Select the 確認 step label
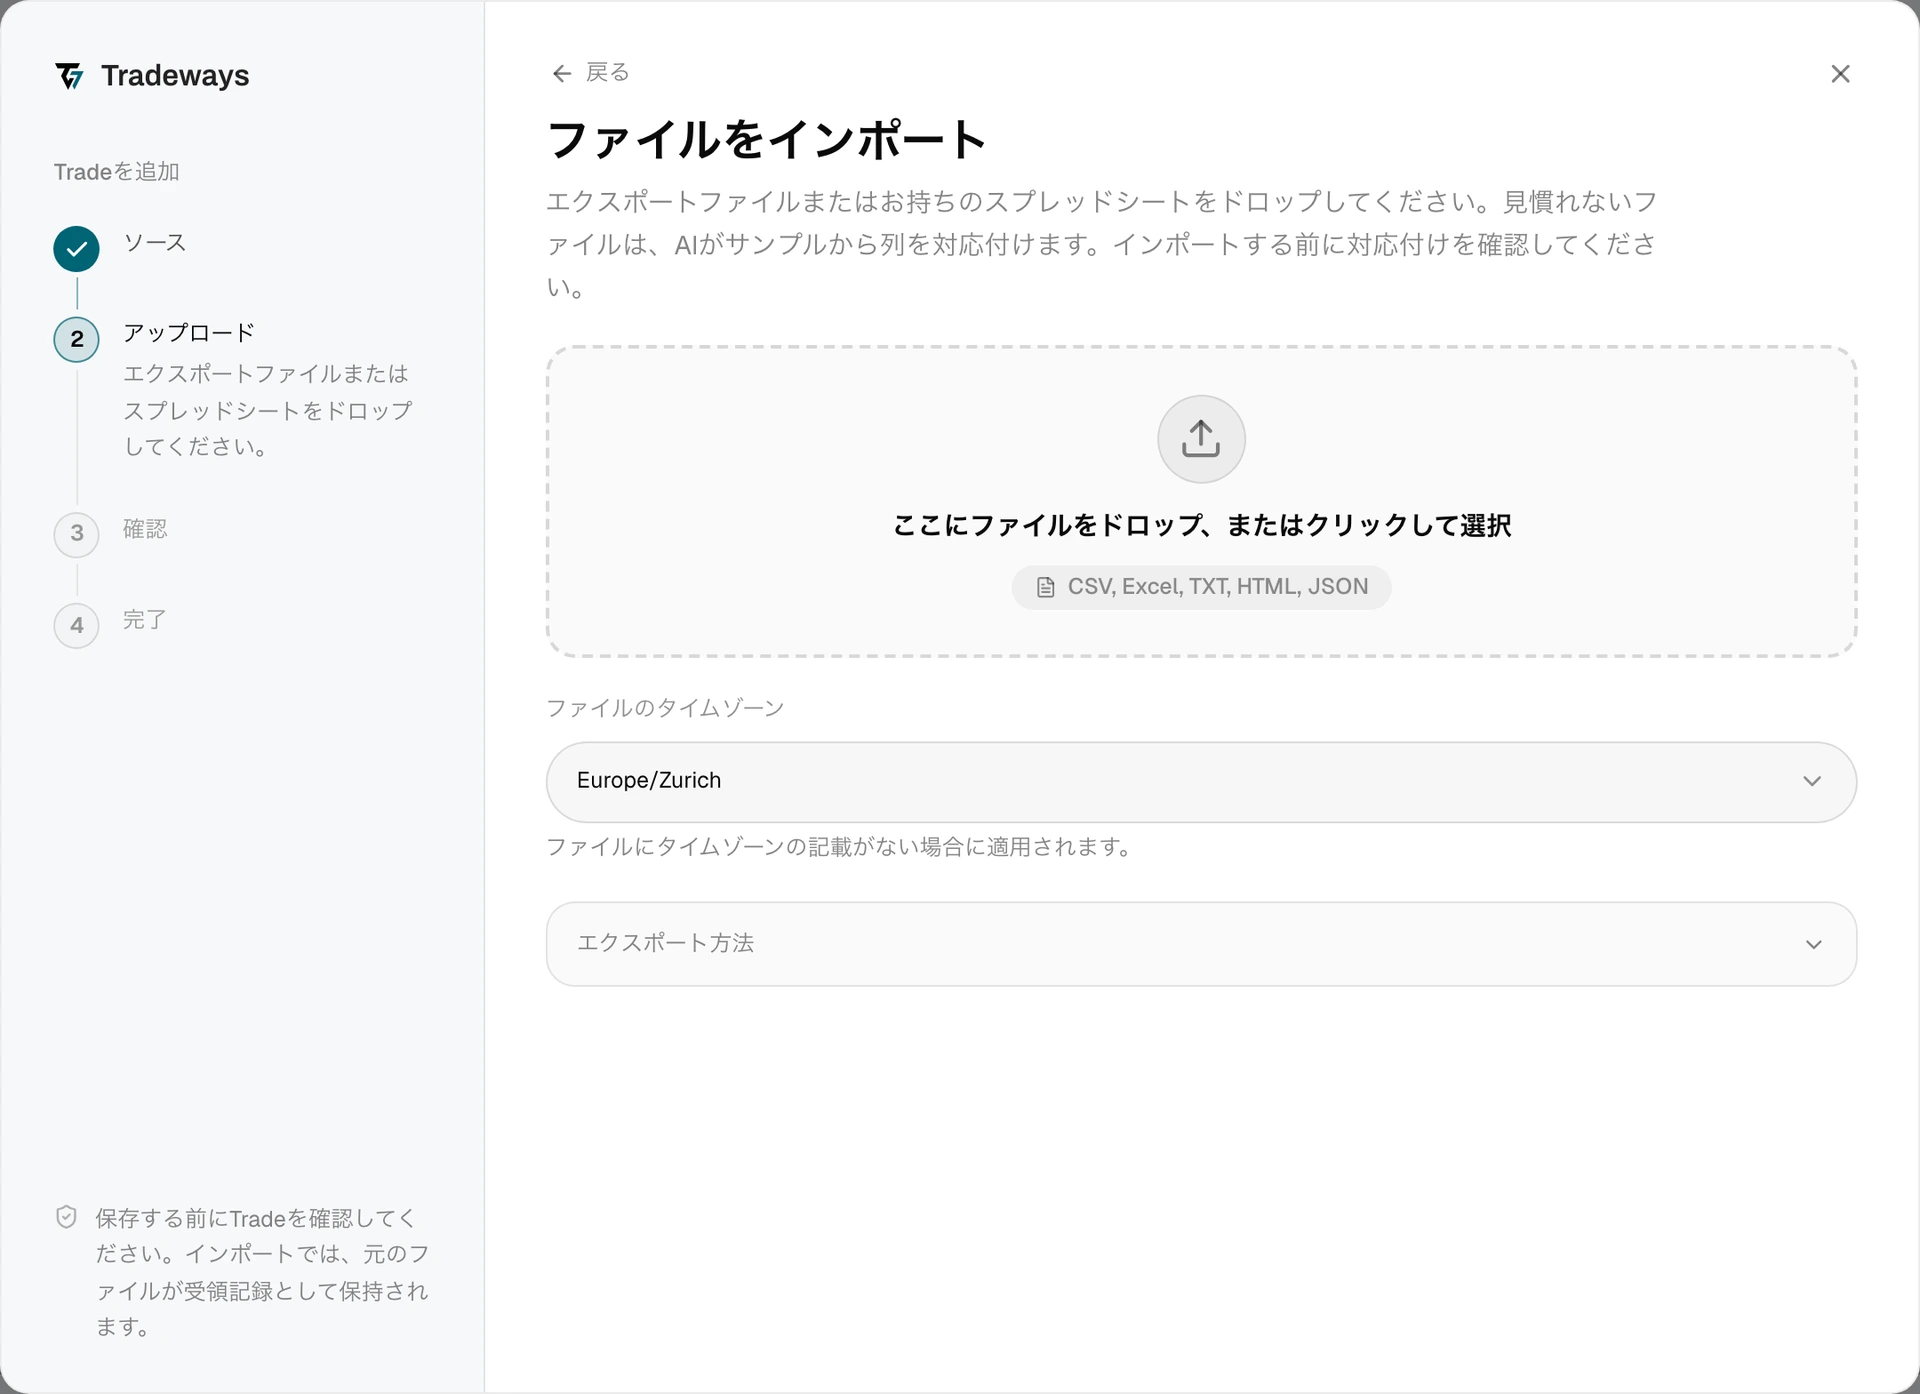 click(x=145, y=529)
